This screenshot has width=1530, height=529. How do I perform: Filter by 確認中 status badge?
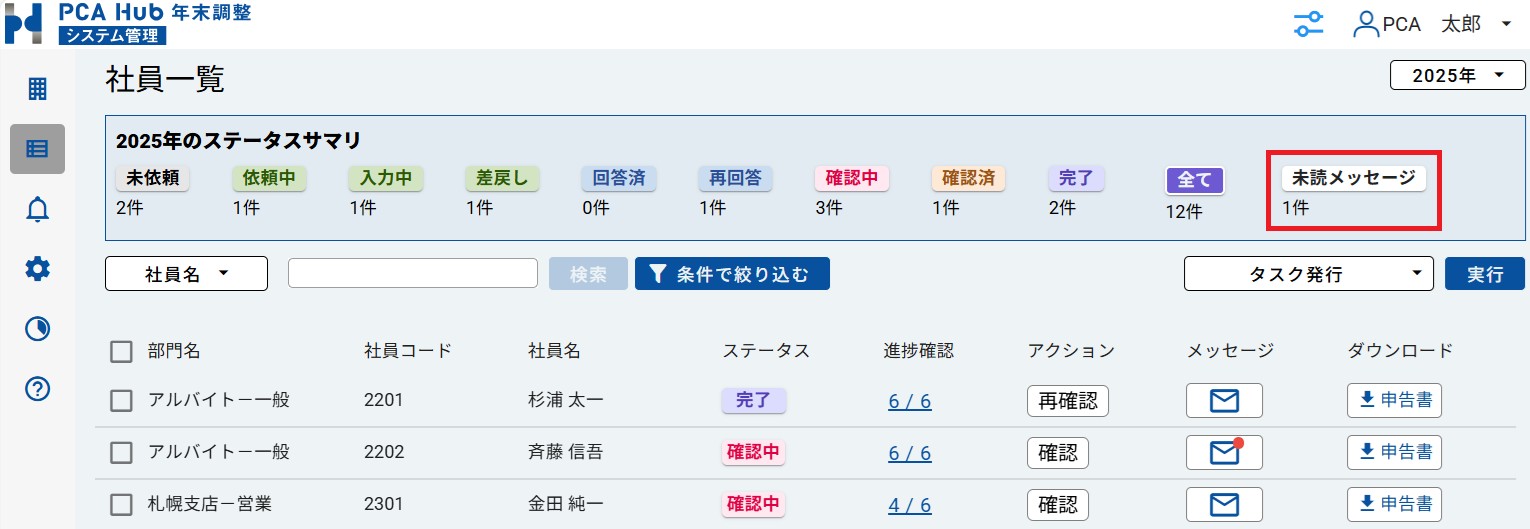click(x=851, y=179)
